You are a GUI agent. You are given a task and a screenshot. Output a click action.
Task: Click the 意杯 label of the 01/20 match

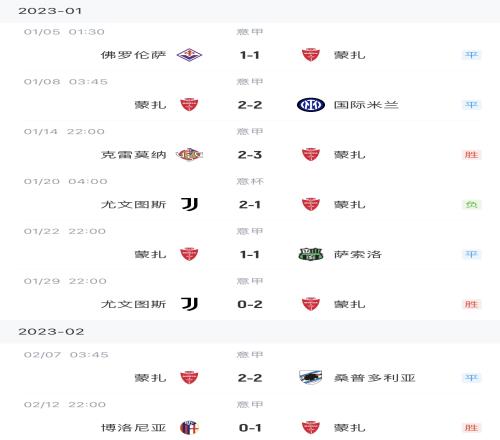click(250, 181)
